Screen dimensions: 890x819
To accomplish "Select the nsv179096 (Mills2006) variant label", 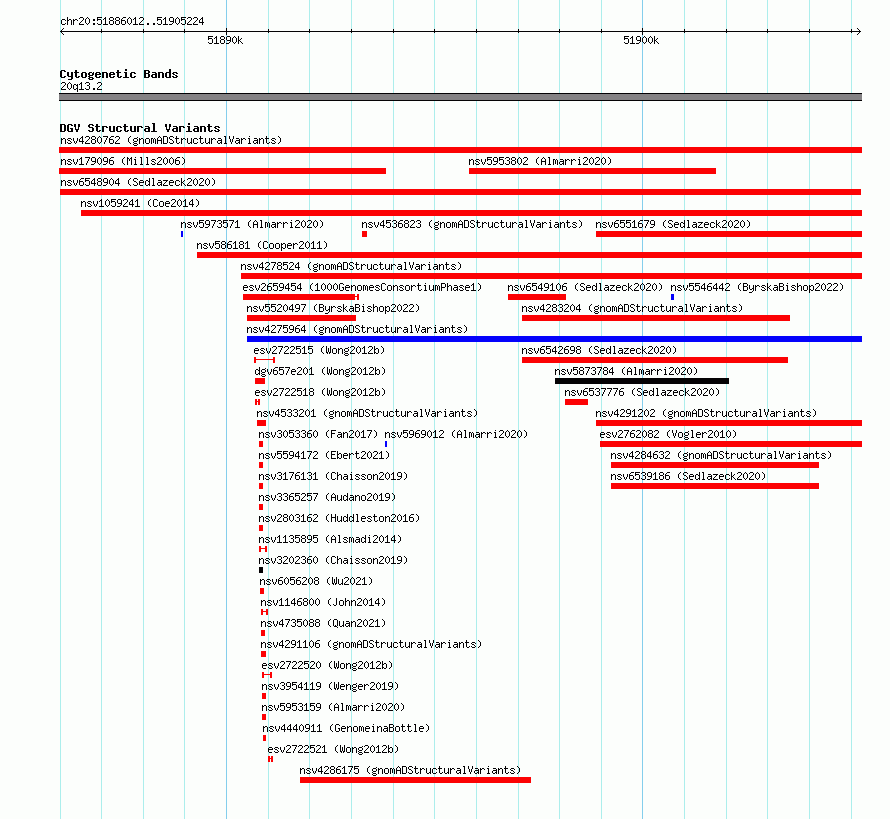I will [x=123, y=161].
